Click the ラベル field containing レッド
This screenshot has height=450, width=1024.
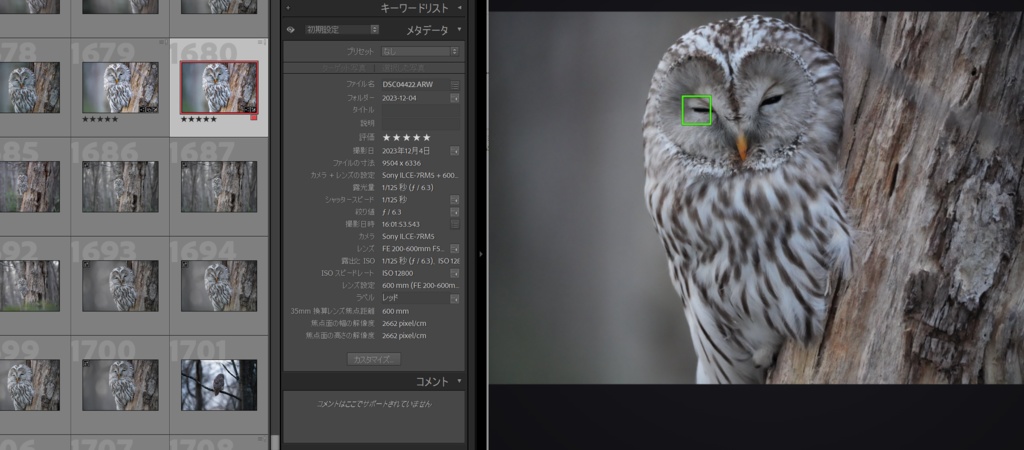click(x=415, y=298)
